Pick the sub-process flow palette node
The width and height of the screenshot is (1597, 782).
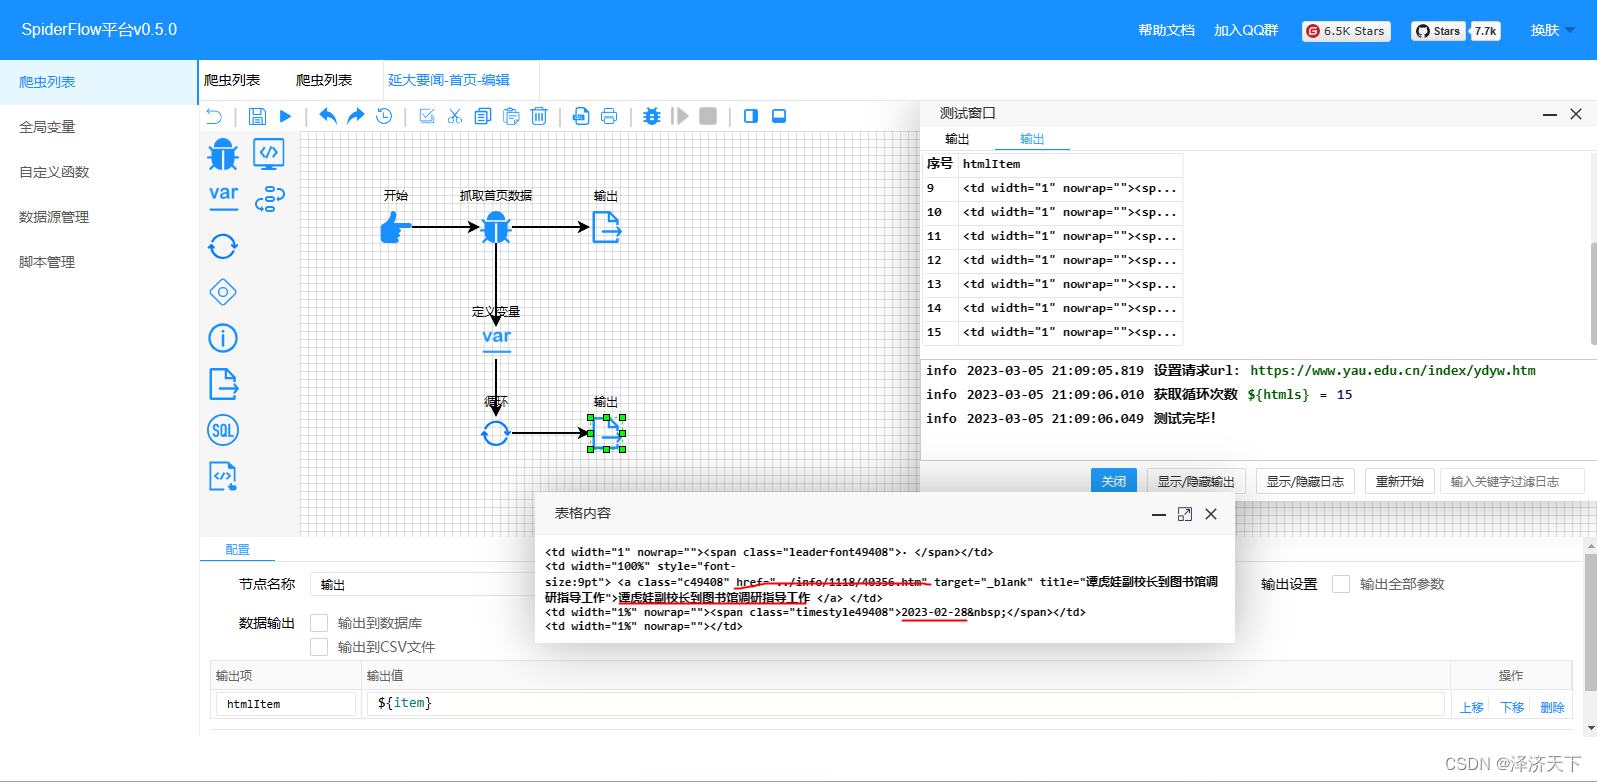(269, 199)
